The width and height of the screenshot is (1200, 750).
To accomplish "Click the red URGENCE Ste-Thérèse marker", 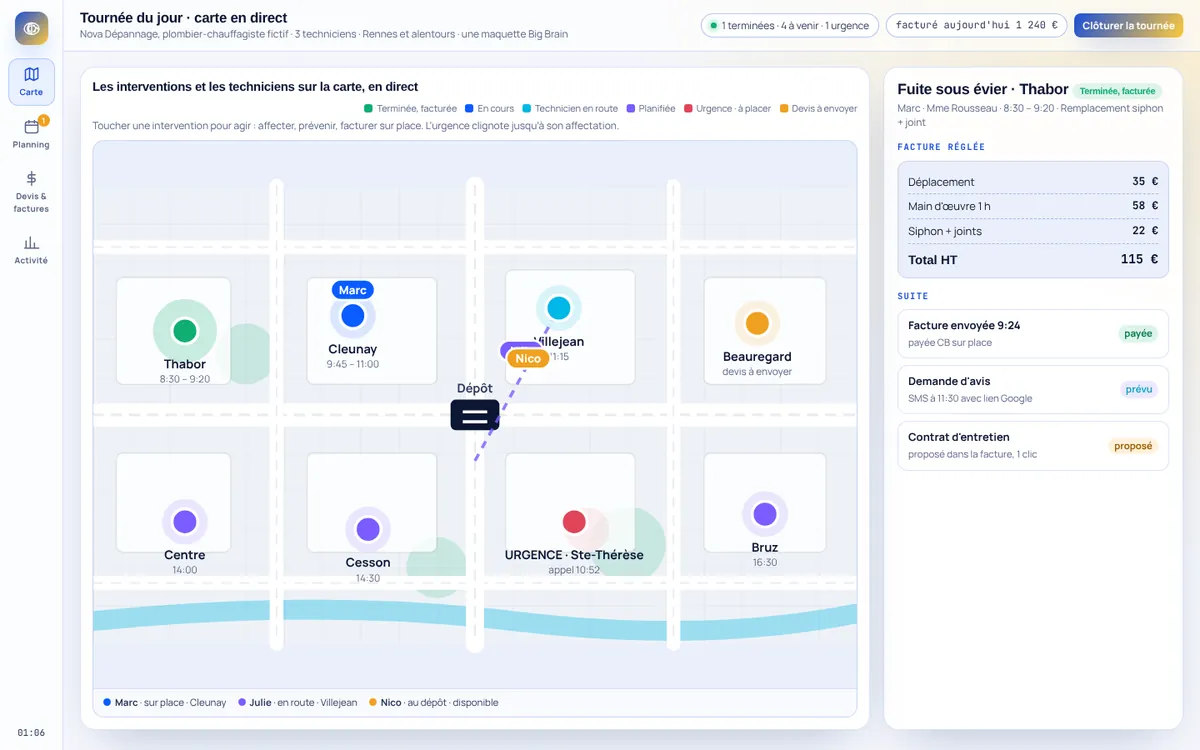I will (x=574, y=522).
